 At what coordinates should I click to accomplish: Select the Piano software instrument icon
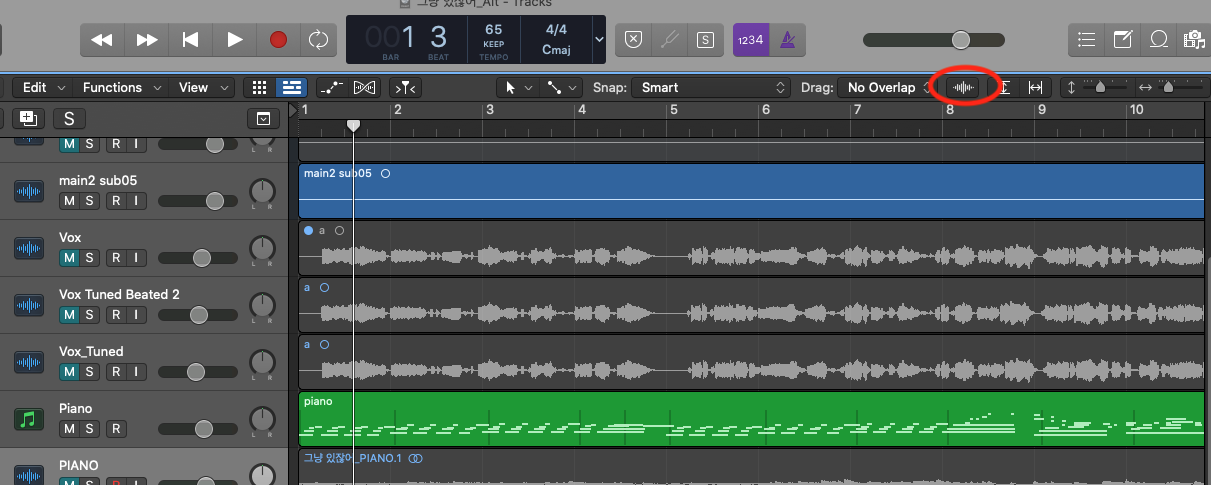[29, 419]
